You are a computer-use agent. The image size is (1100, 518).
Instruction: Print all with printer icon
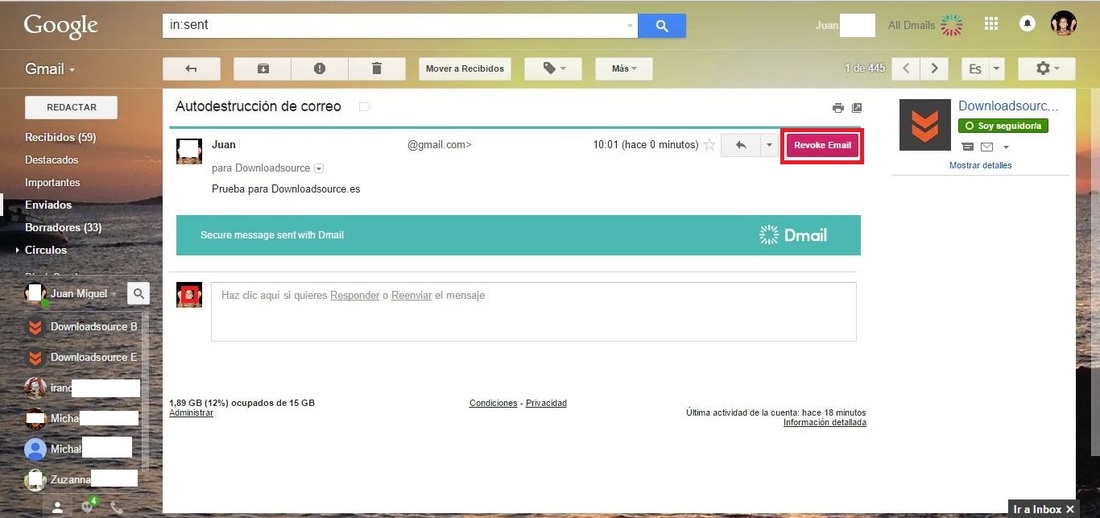[x=838, y=108]
